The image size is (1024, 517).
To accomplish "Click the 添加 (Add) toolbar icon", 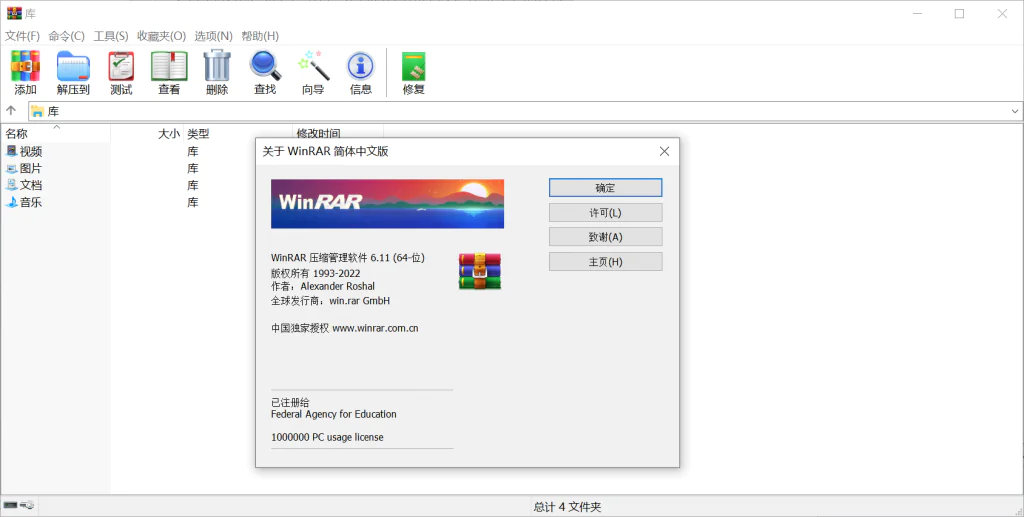I will coord(25,66).
